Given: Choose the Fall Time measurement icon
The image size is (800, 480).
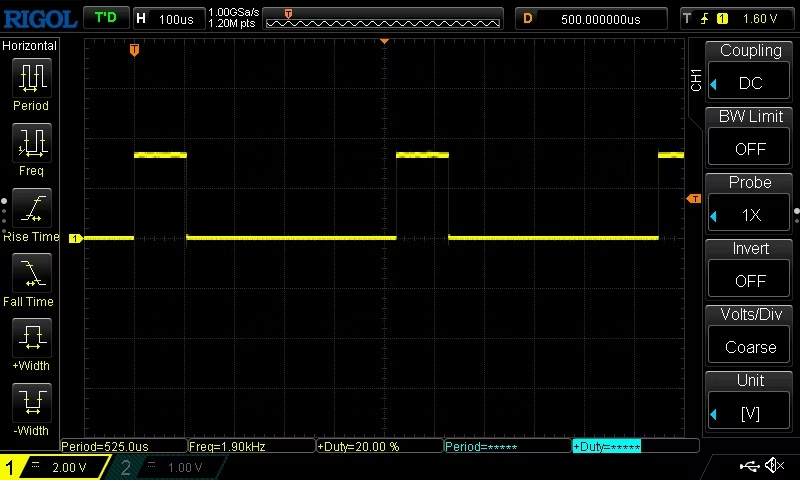Looking at the screenshot, I should click(x=32, y=272).
